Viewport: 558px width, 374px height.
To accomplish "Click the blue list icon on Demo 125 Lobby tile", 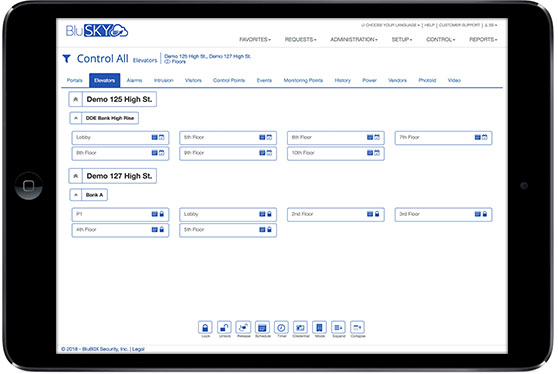I will click(154, 137).
